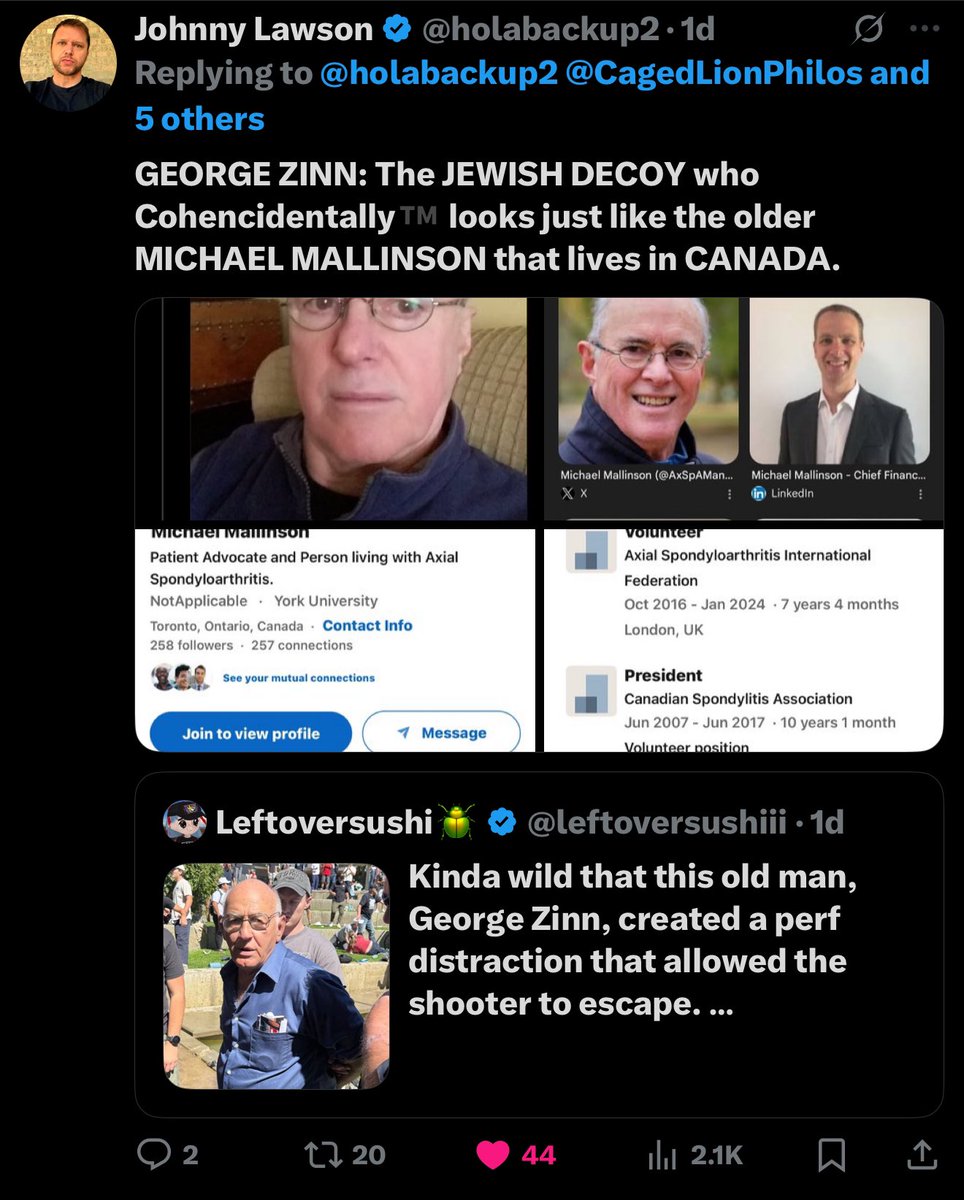
Task: Expand the '5 others' reply list
Action: (x=200, y=119)
